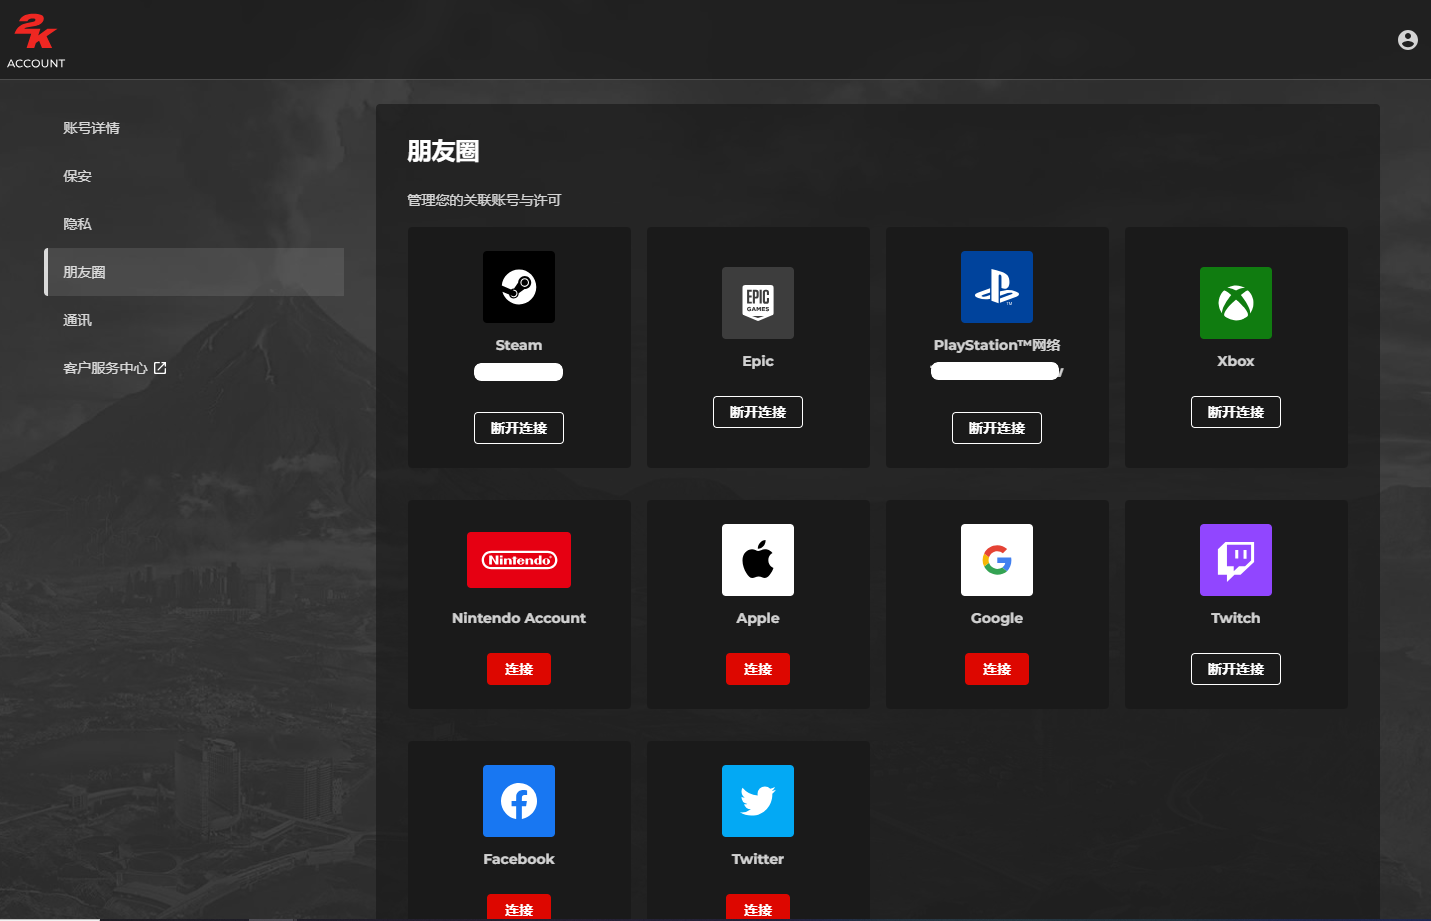Click external link icon beside 客户服务中心
The image size is (1431, 921).
pyautogui.click(x=160, y=368)
